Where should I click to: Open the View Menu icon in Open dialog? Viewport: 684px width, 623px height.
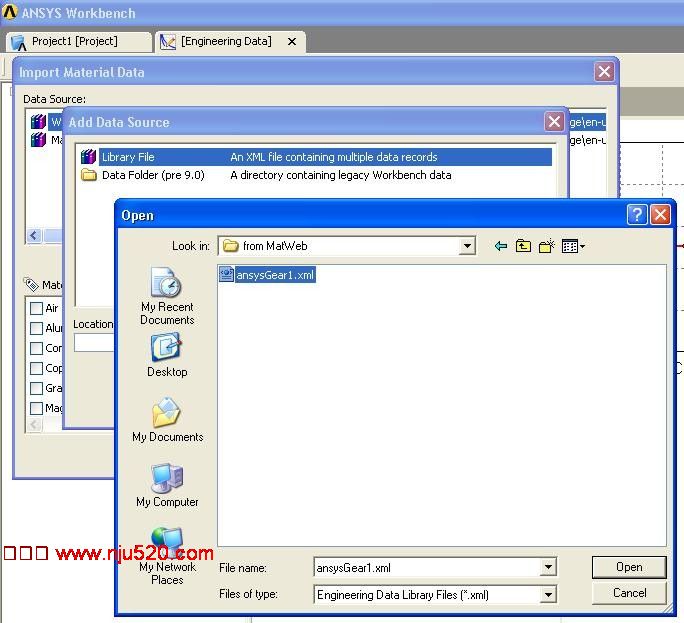573,246
